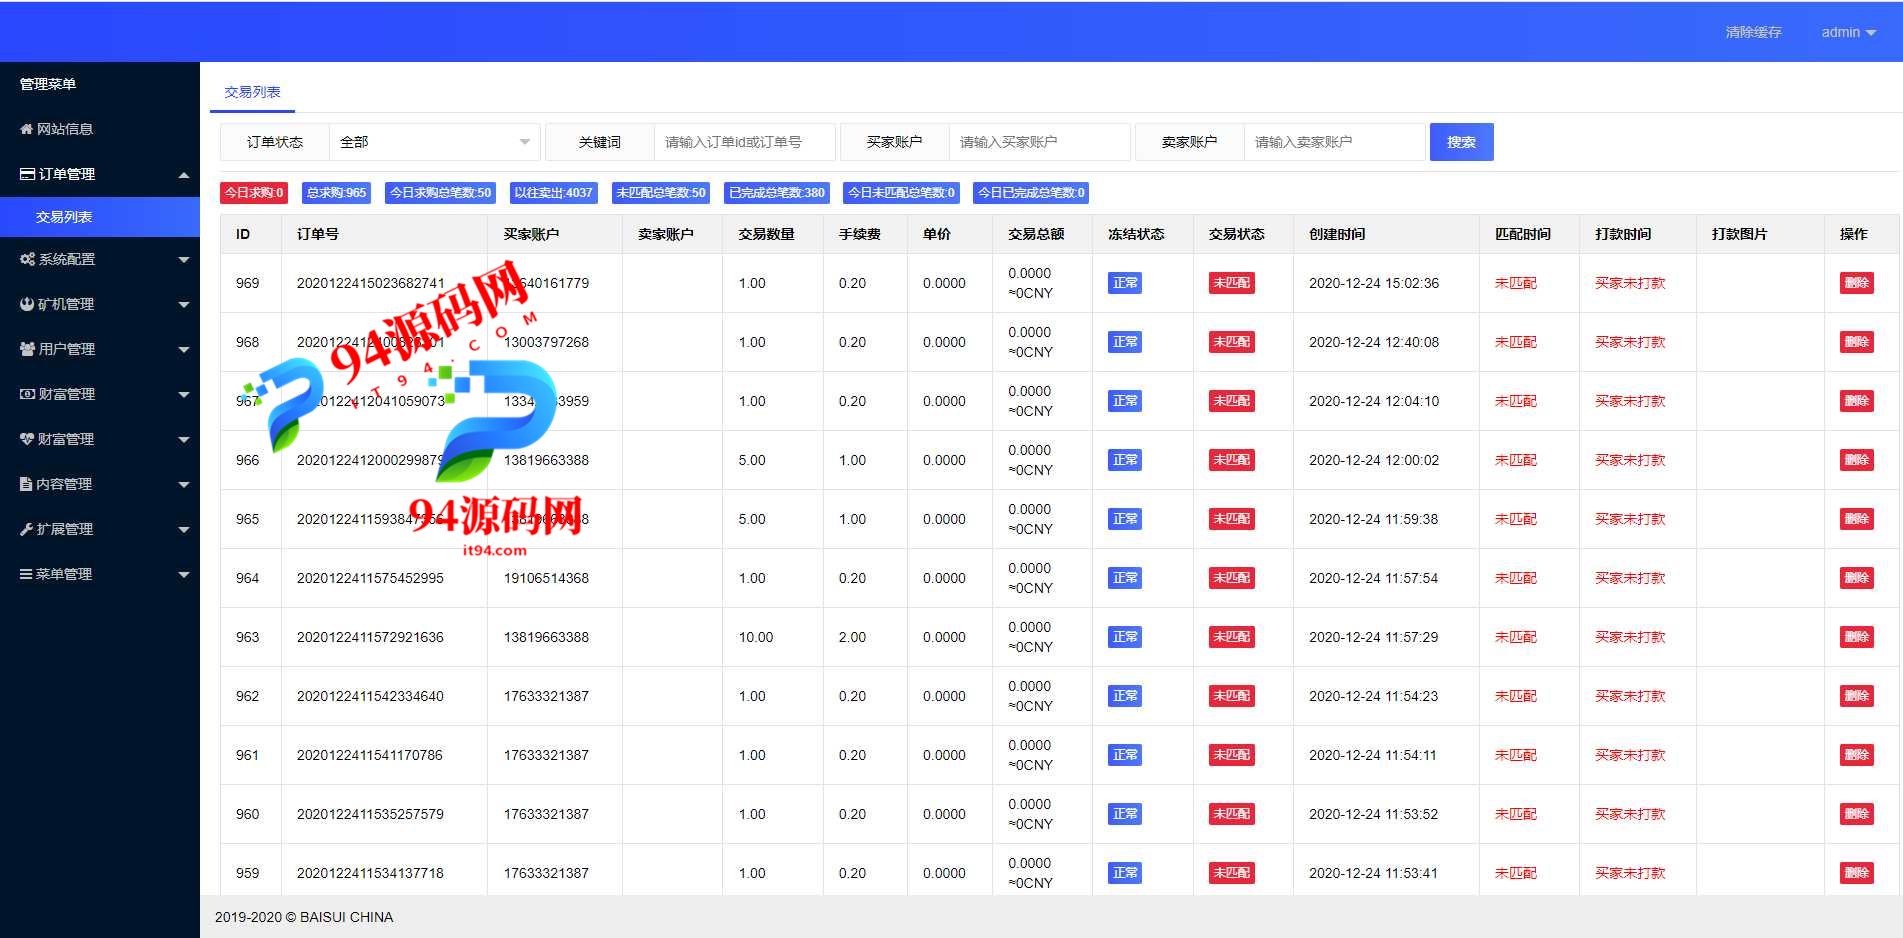The height and width of the screenshot is (938, 1903).
Task: Click fee 2.00 in row 963
Action: [x=853, y=637]
